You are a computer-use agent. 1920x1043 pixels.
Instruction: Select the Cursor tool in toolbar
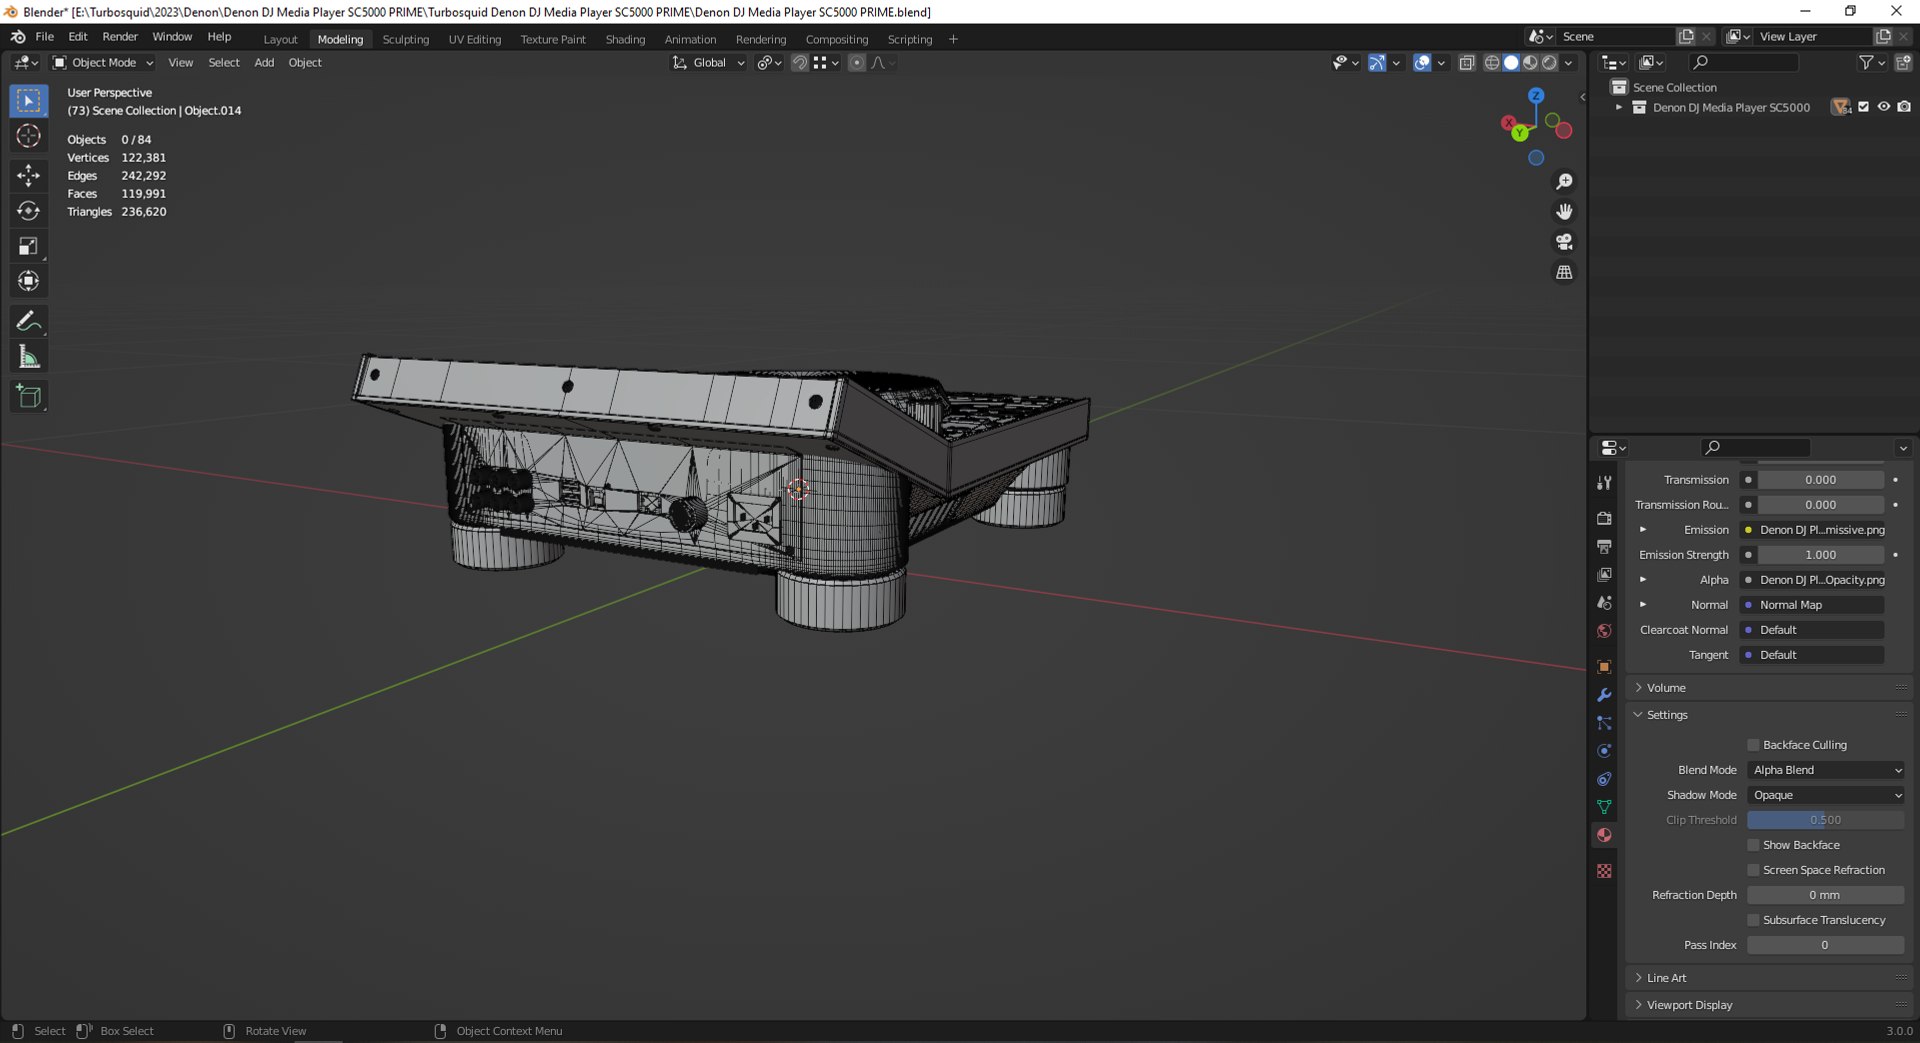pyautogui.click(x=28, y=136)
